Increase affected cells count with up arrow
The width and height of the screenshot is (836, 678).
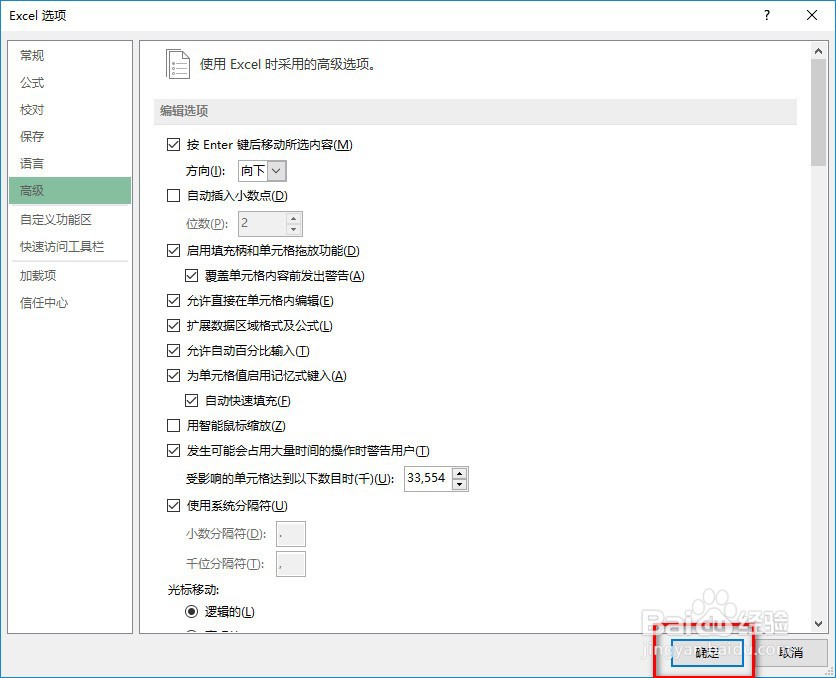coord(460,473)
